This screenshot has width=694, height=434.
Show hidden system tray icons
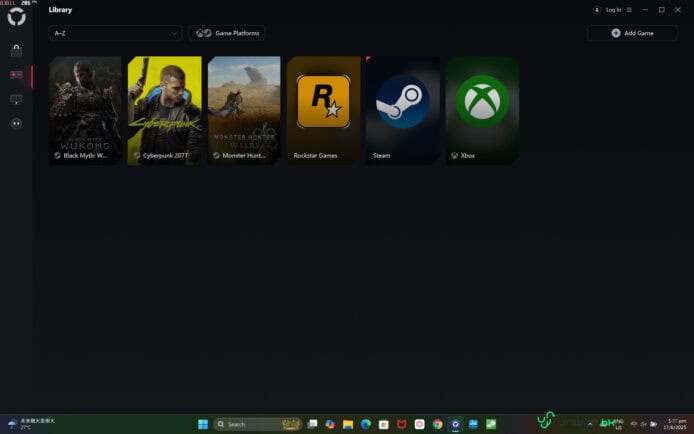[x=590, y=424]
